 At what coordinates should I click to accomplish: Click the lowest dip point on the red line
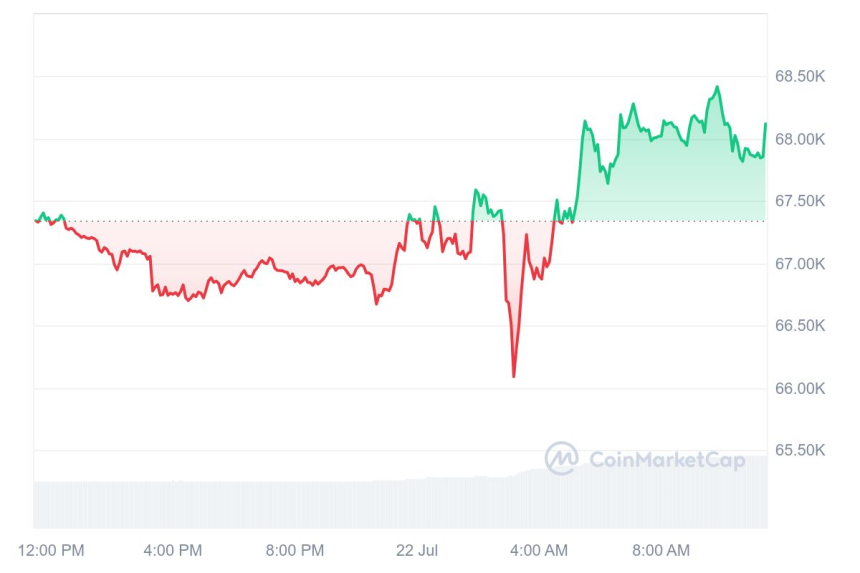pos(514,376)
